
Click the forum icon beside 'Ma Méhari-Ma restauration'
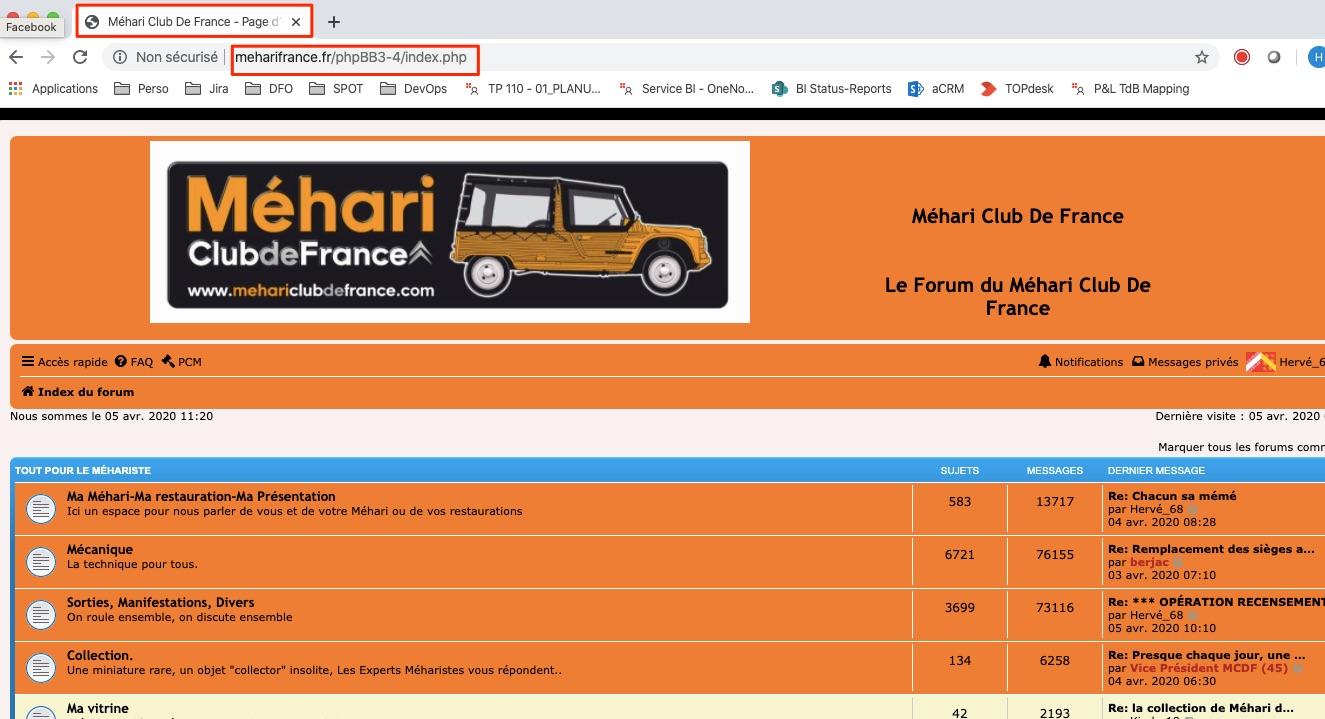(39, 509)
